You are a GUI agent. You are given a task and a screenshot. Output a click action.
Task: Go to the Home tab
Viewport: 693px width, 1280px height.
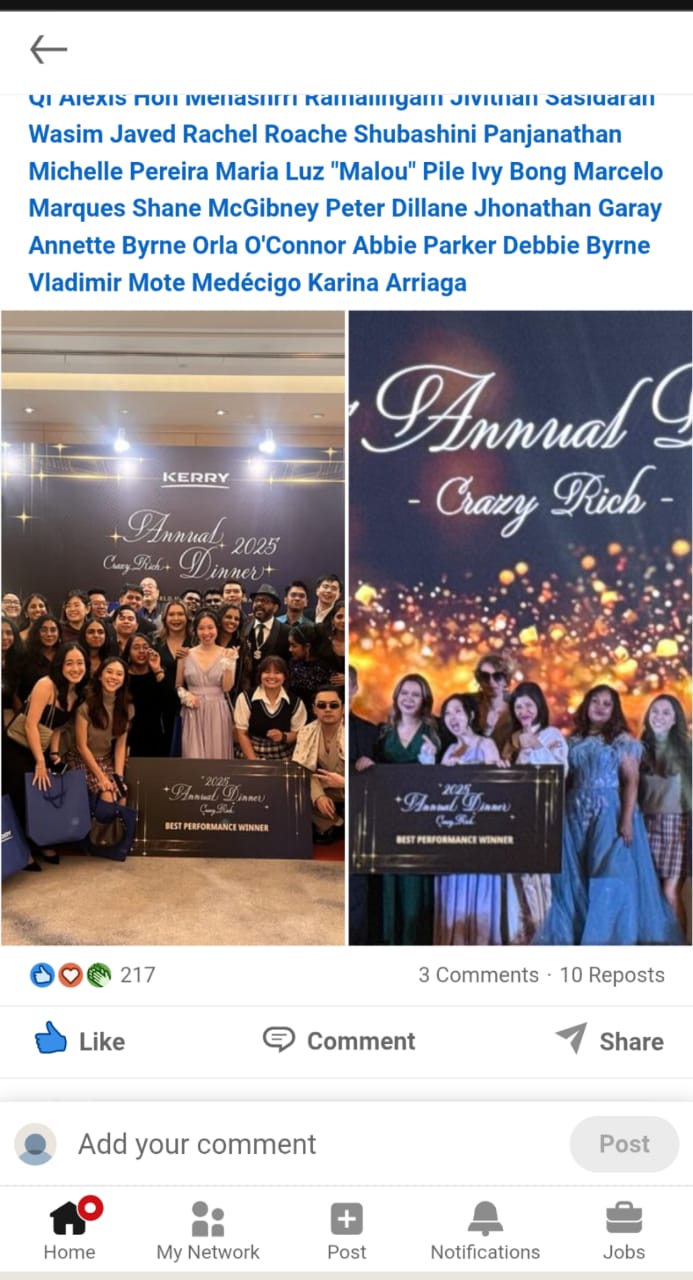[70, 1230]
